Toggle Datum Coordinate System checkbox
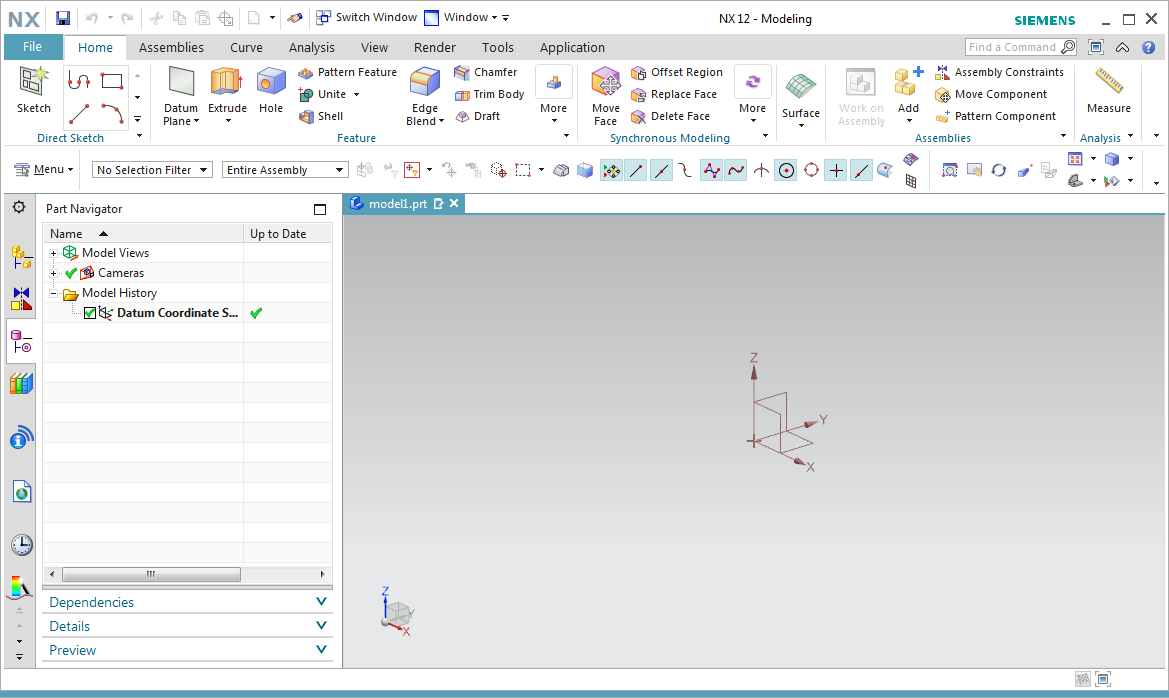Screen dimensions: 1169x698 (x=90, y=313)
